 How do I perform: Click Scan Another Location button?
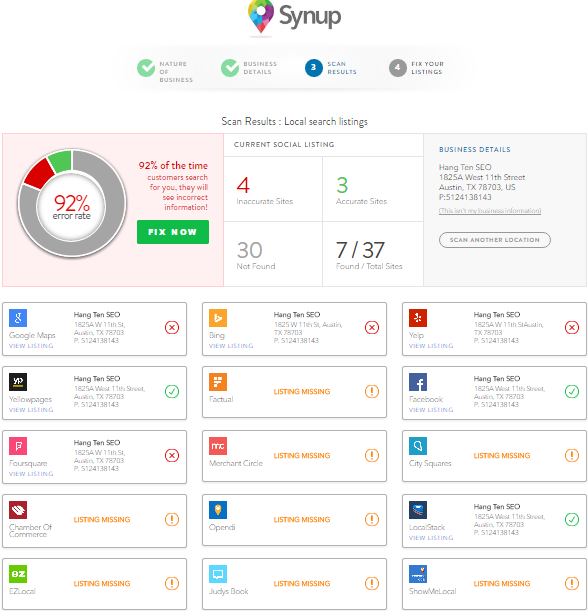point(494,240)
